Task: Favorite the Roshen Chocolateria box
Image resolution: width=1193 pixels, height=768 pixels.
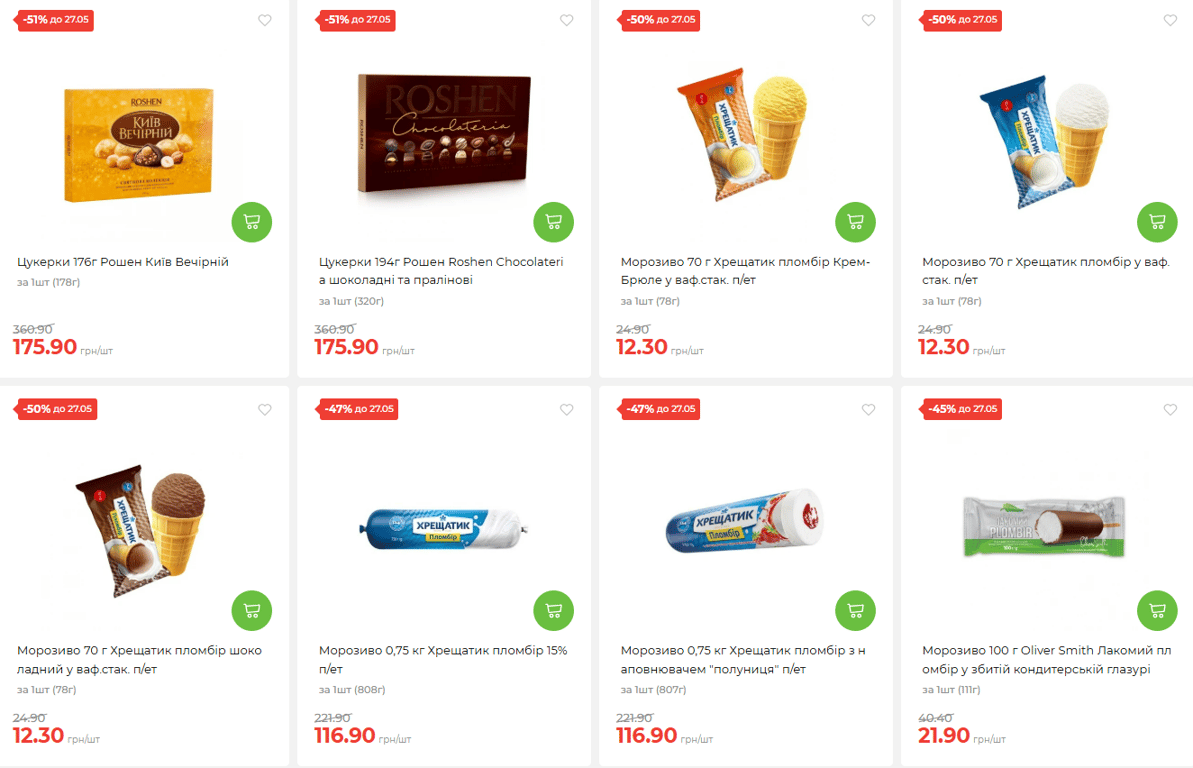Action: [x=567, y=20]
